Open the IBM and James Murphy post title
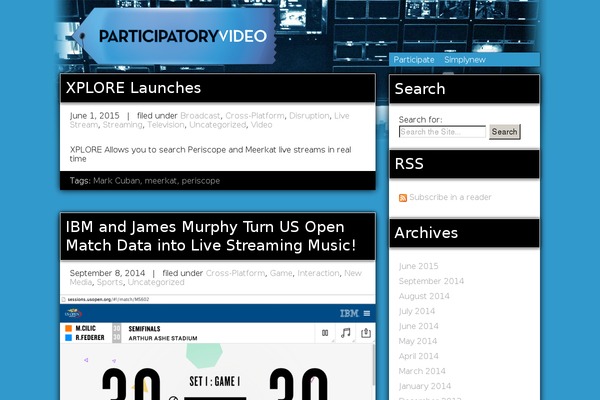600x400 pixels. (211, 236)
